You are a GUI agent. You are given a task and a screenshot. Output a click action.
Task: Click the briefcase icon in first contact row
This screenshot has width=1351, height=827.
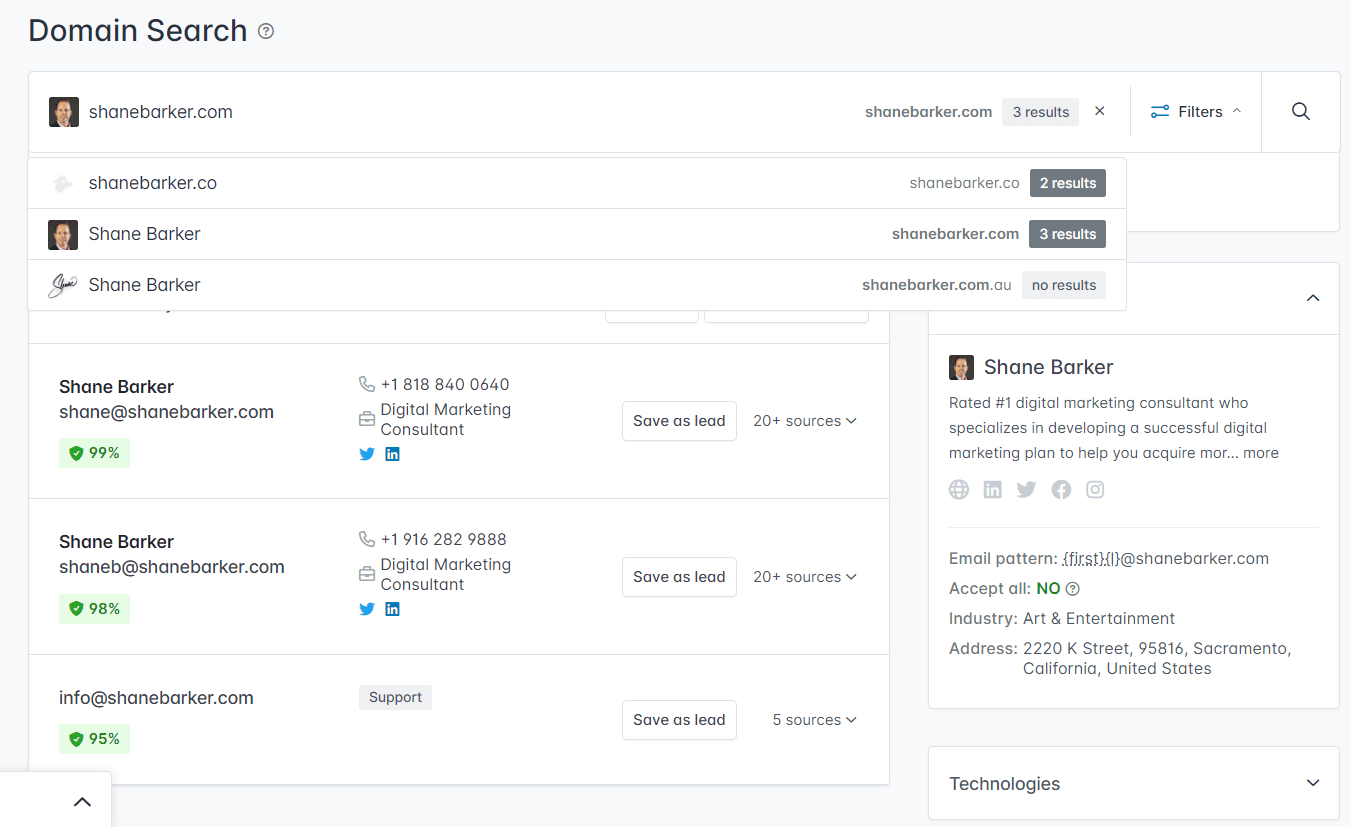(x=367, y=419)
